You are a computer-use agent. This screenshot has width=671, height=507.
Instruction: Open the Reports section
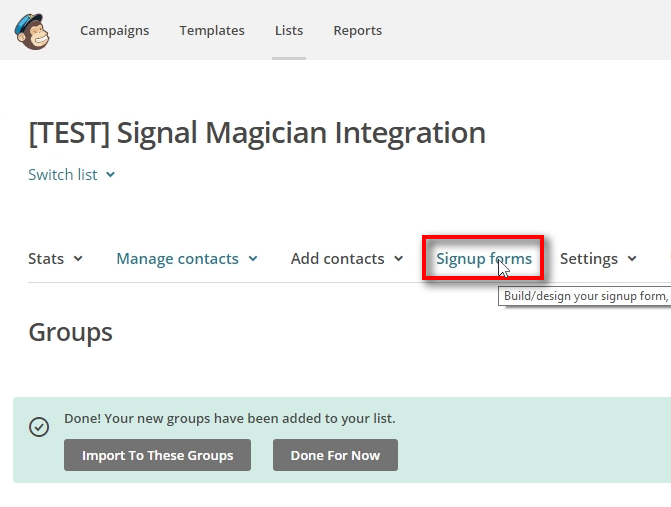pyautogui.click(x=357, y=30)
